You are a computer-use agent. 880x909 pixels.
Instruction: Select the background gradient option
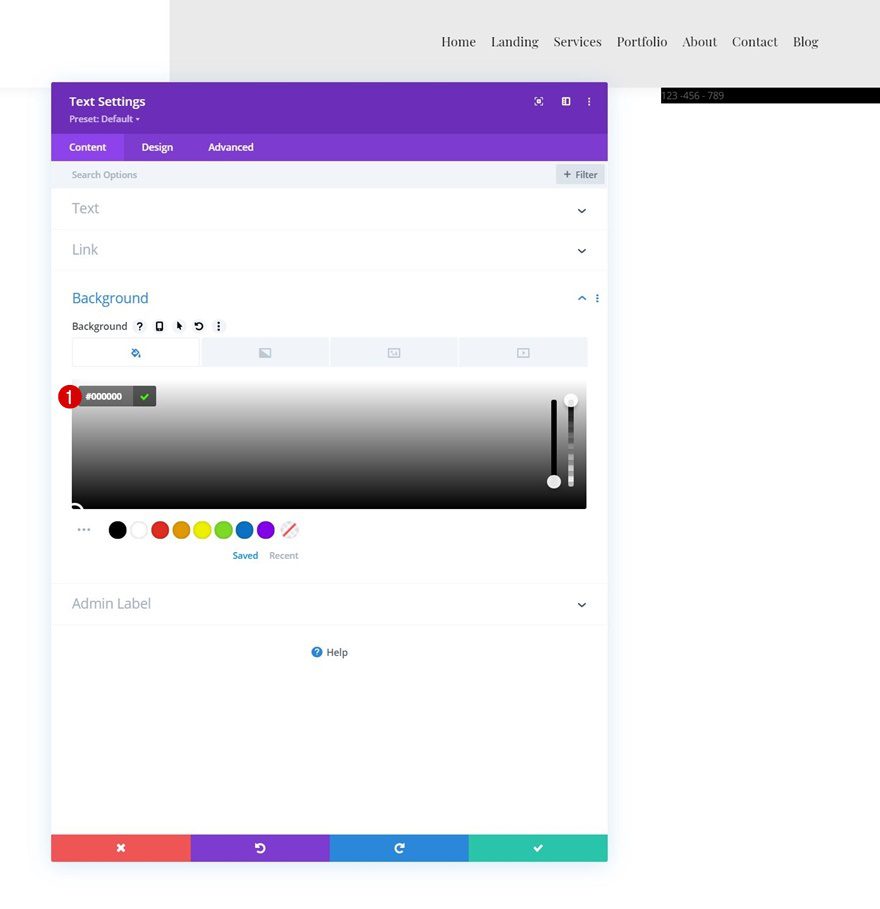(x=265, y=352)
